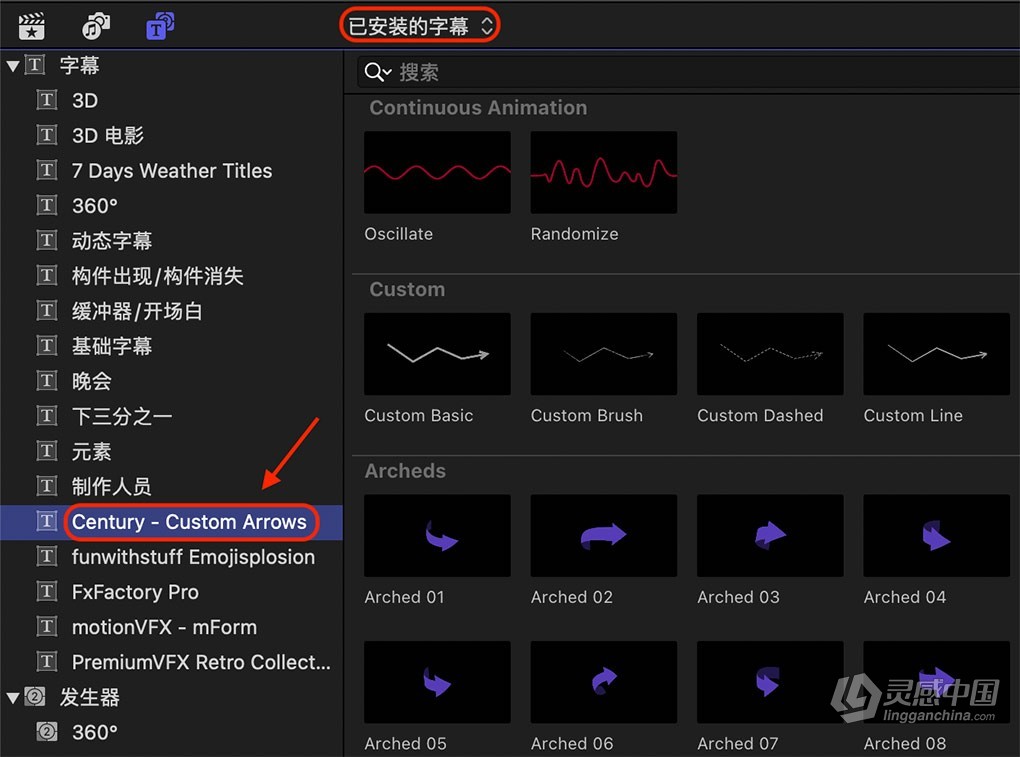
Task: Select the 晚会 category
Action: click(91, 381)
